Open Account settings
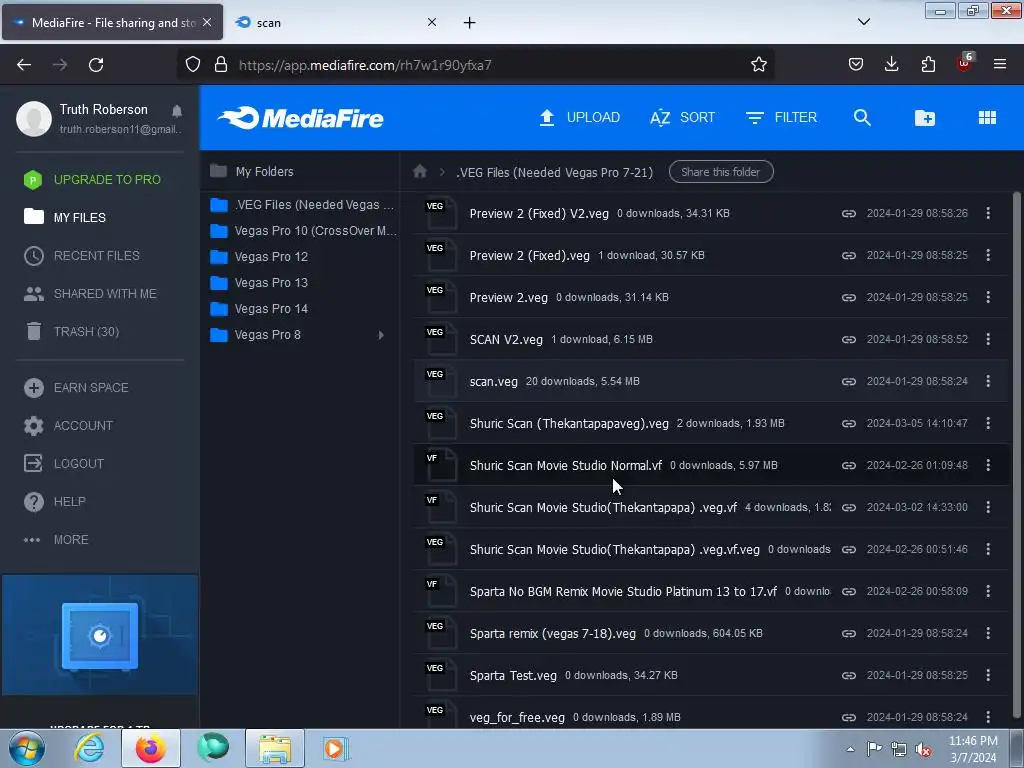Image resolution: width=1024 pixels, height=768 pixels. 69,426
